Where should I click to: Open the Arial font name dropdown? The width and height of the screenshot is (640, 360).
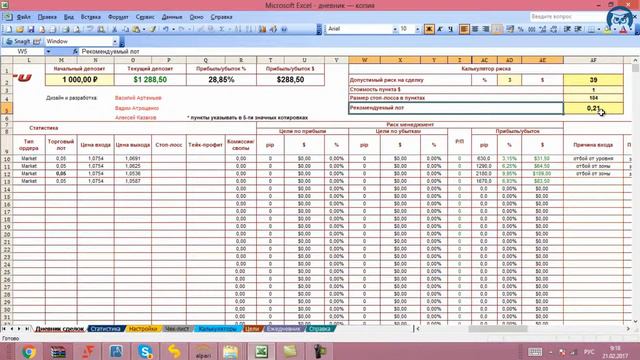[395, 29]
